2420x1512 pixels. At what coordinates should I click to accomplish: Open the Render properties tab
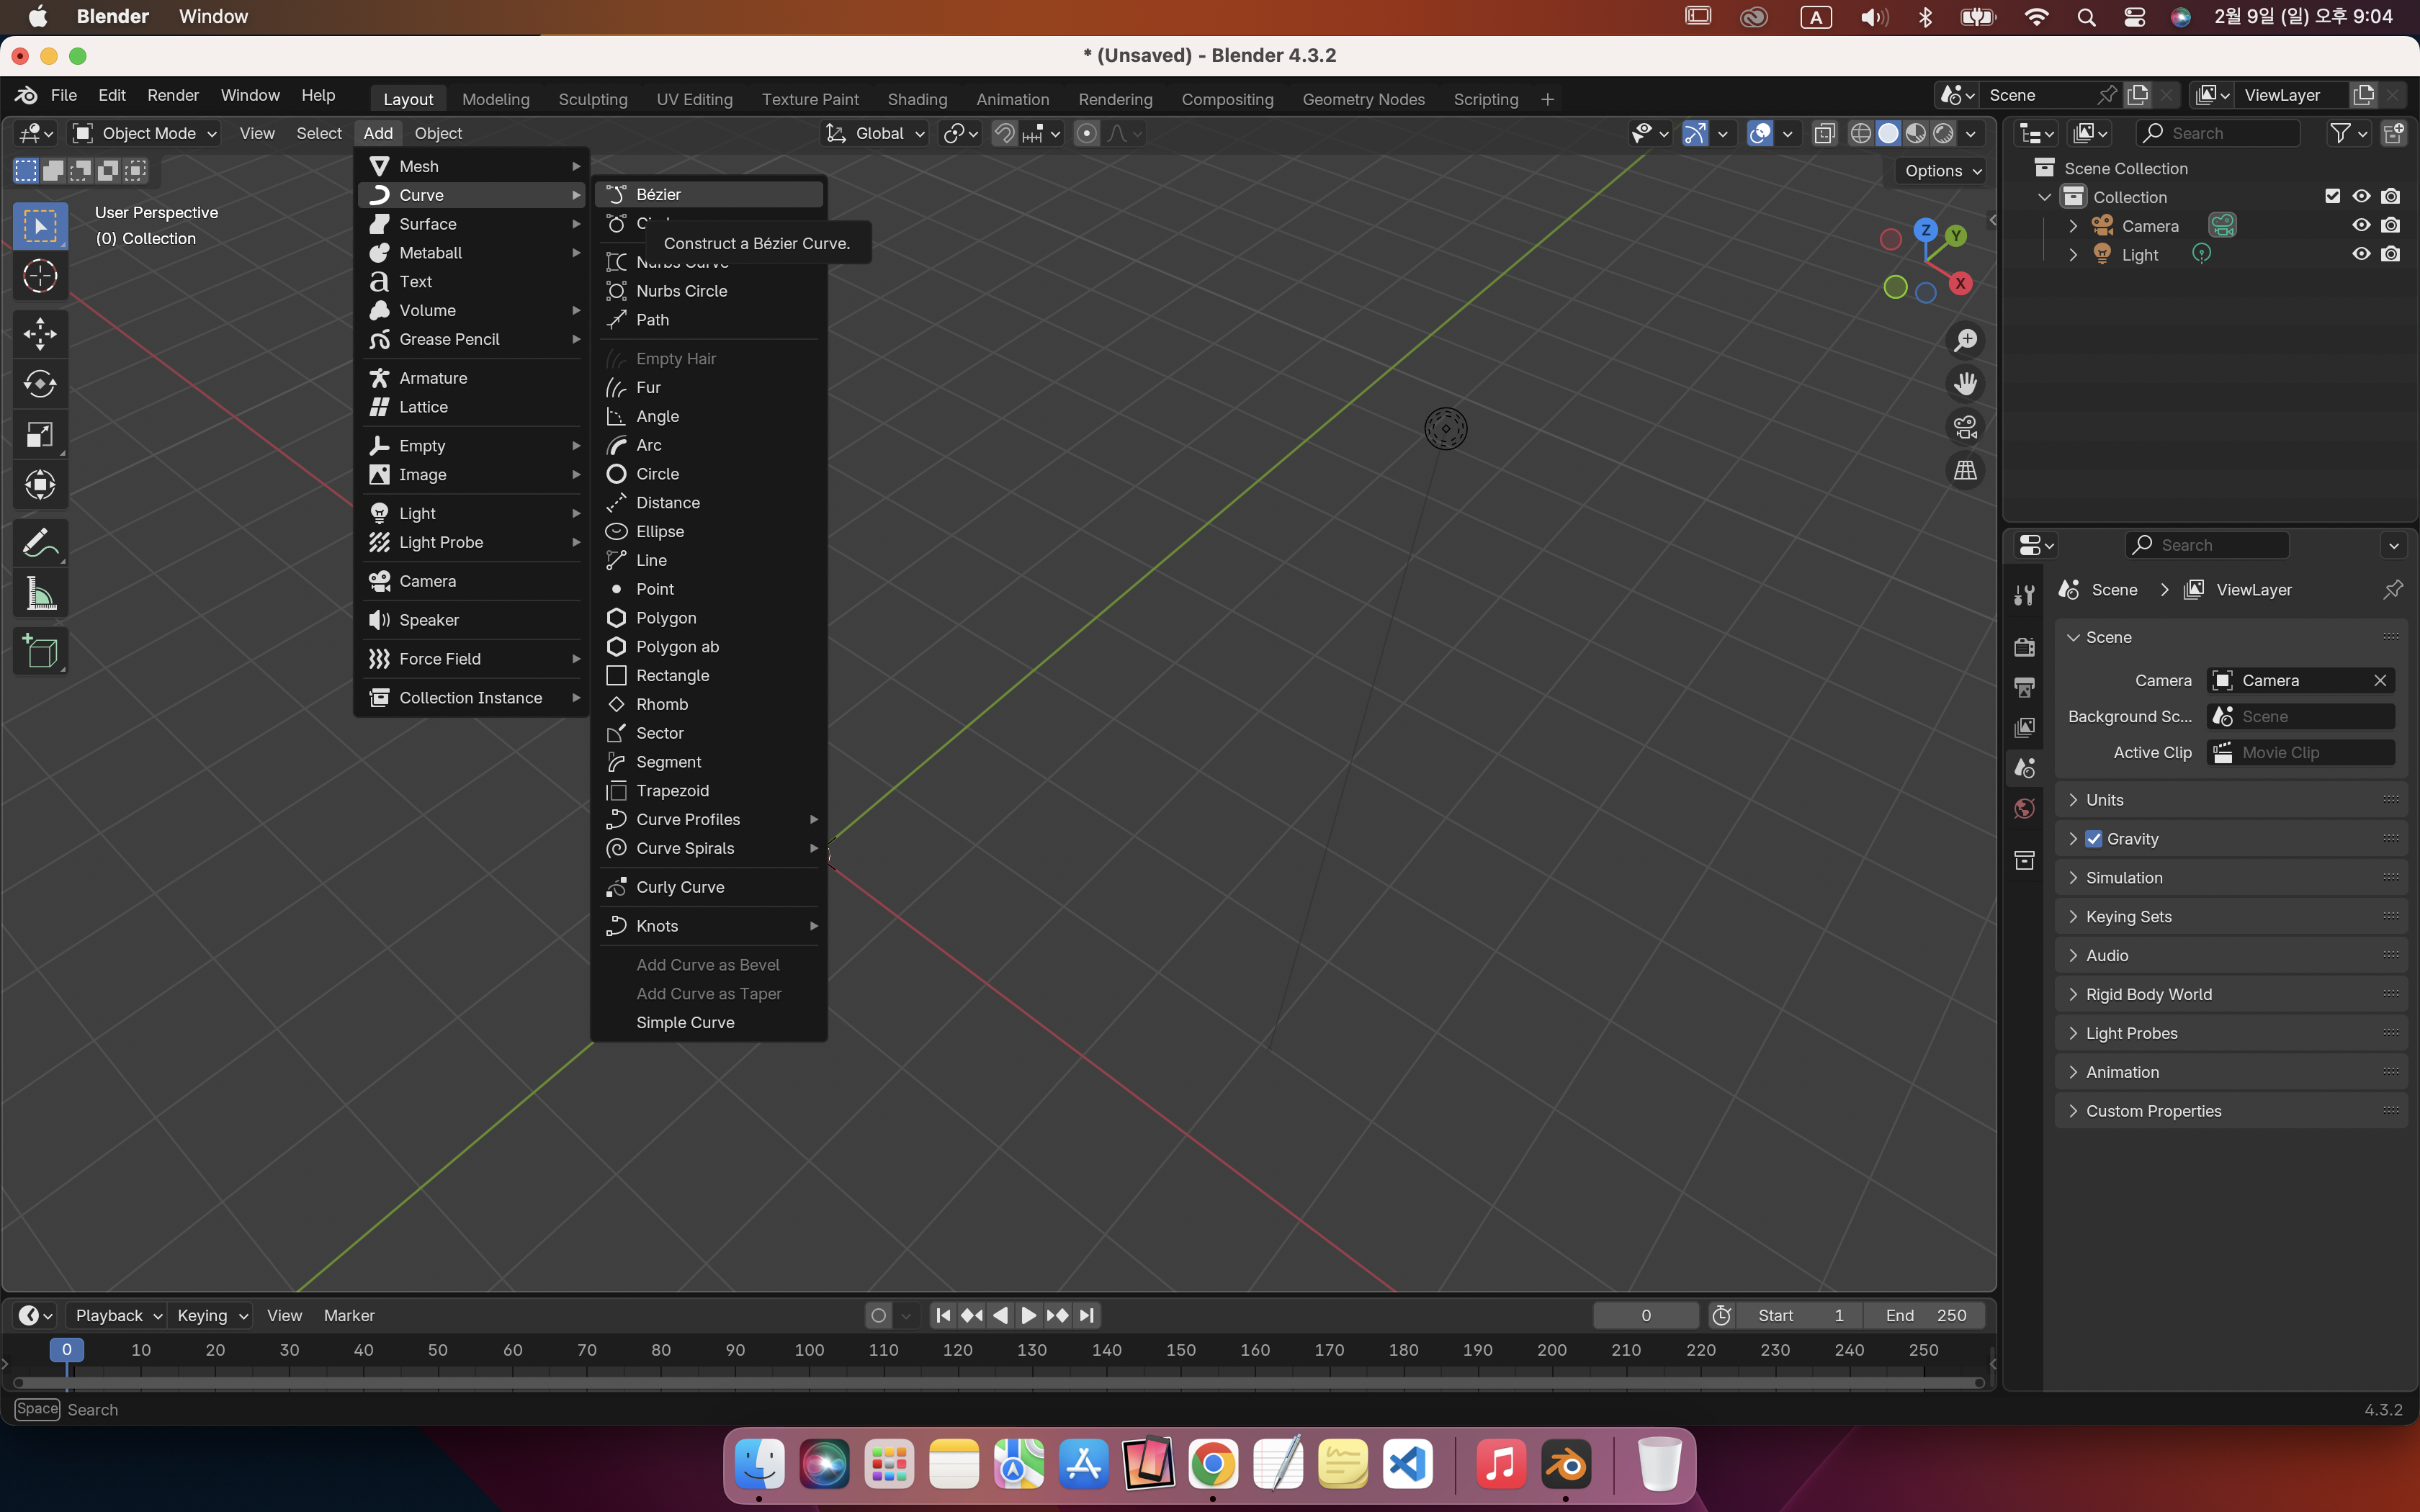tap(2024, 647)
